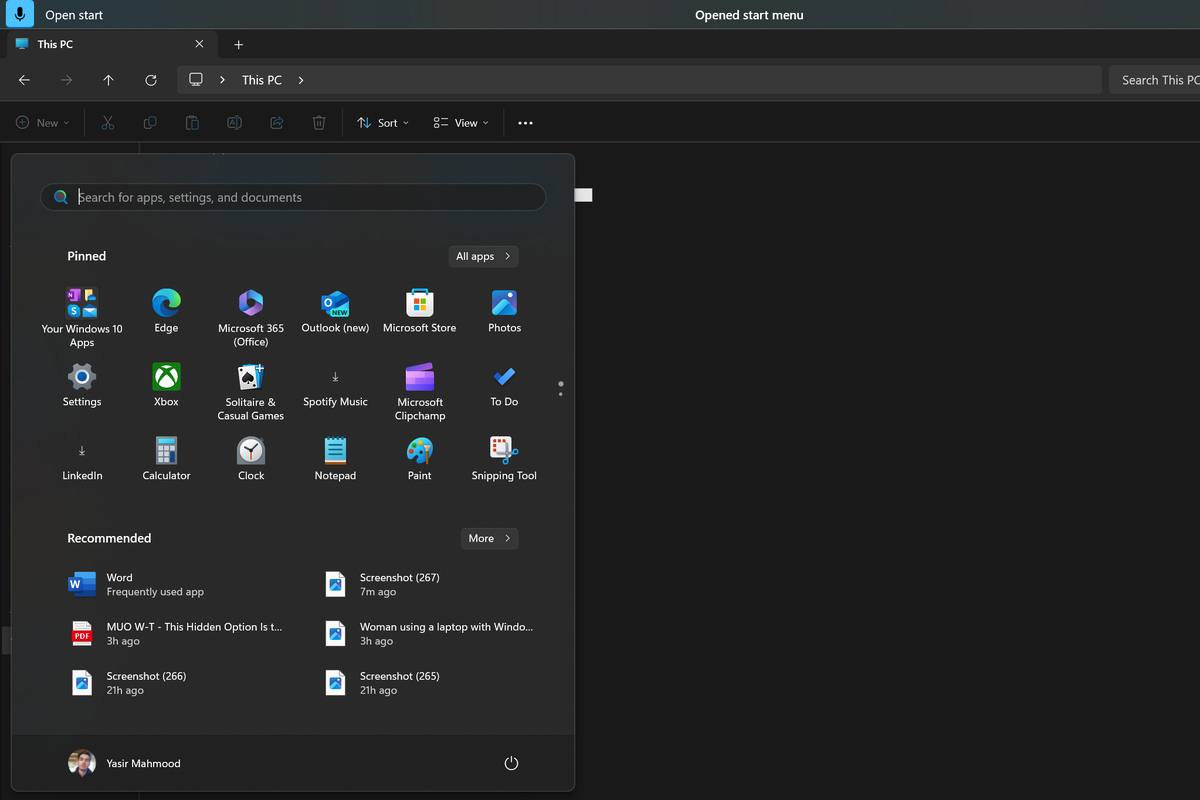This screenshot has width=1200, height=800.
Task: Click the voice access microphone icon
Action: click(20, 15)
